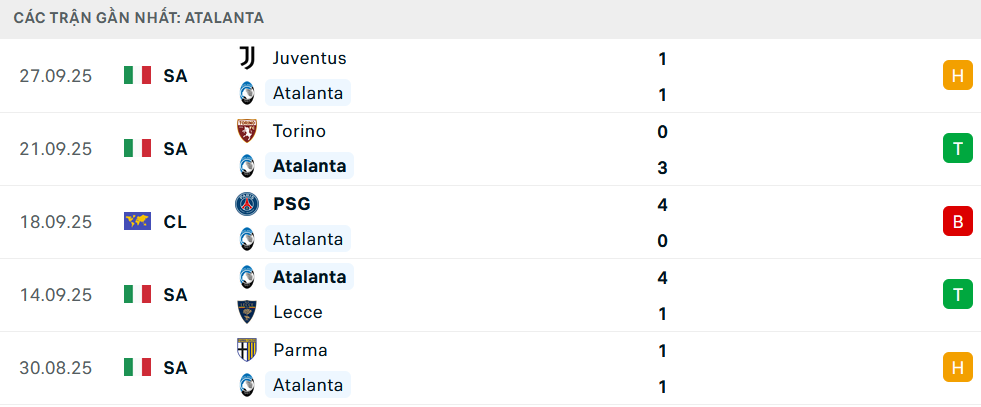Click the 'Các trận gần nhất: Atalanta' header

click(139, 18)
